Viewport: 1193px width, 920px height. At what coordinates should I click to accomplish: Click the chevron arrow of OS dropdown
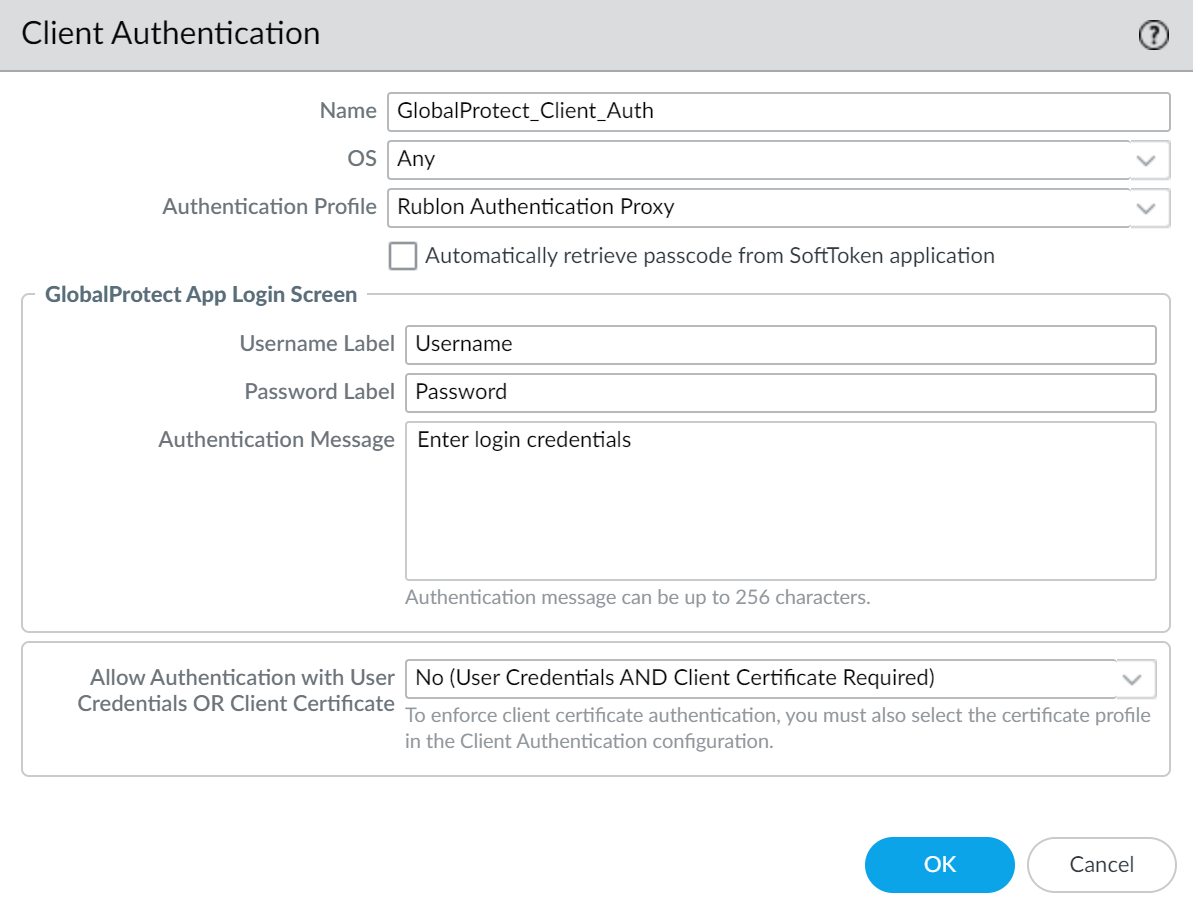click(x=1146, y=160)
